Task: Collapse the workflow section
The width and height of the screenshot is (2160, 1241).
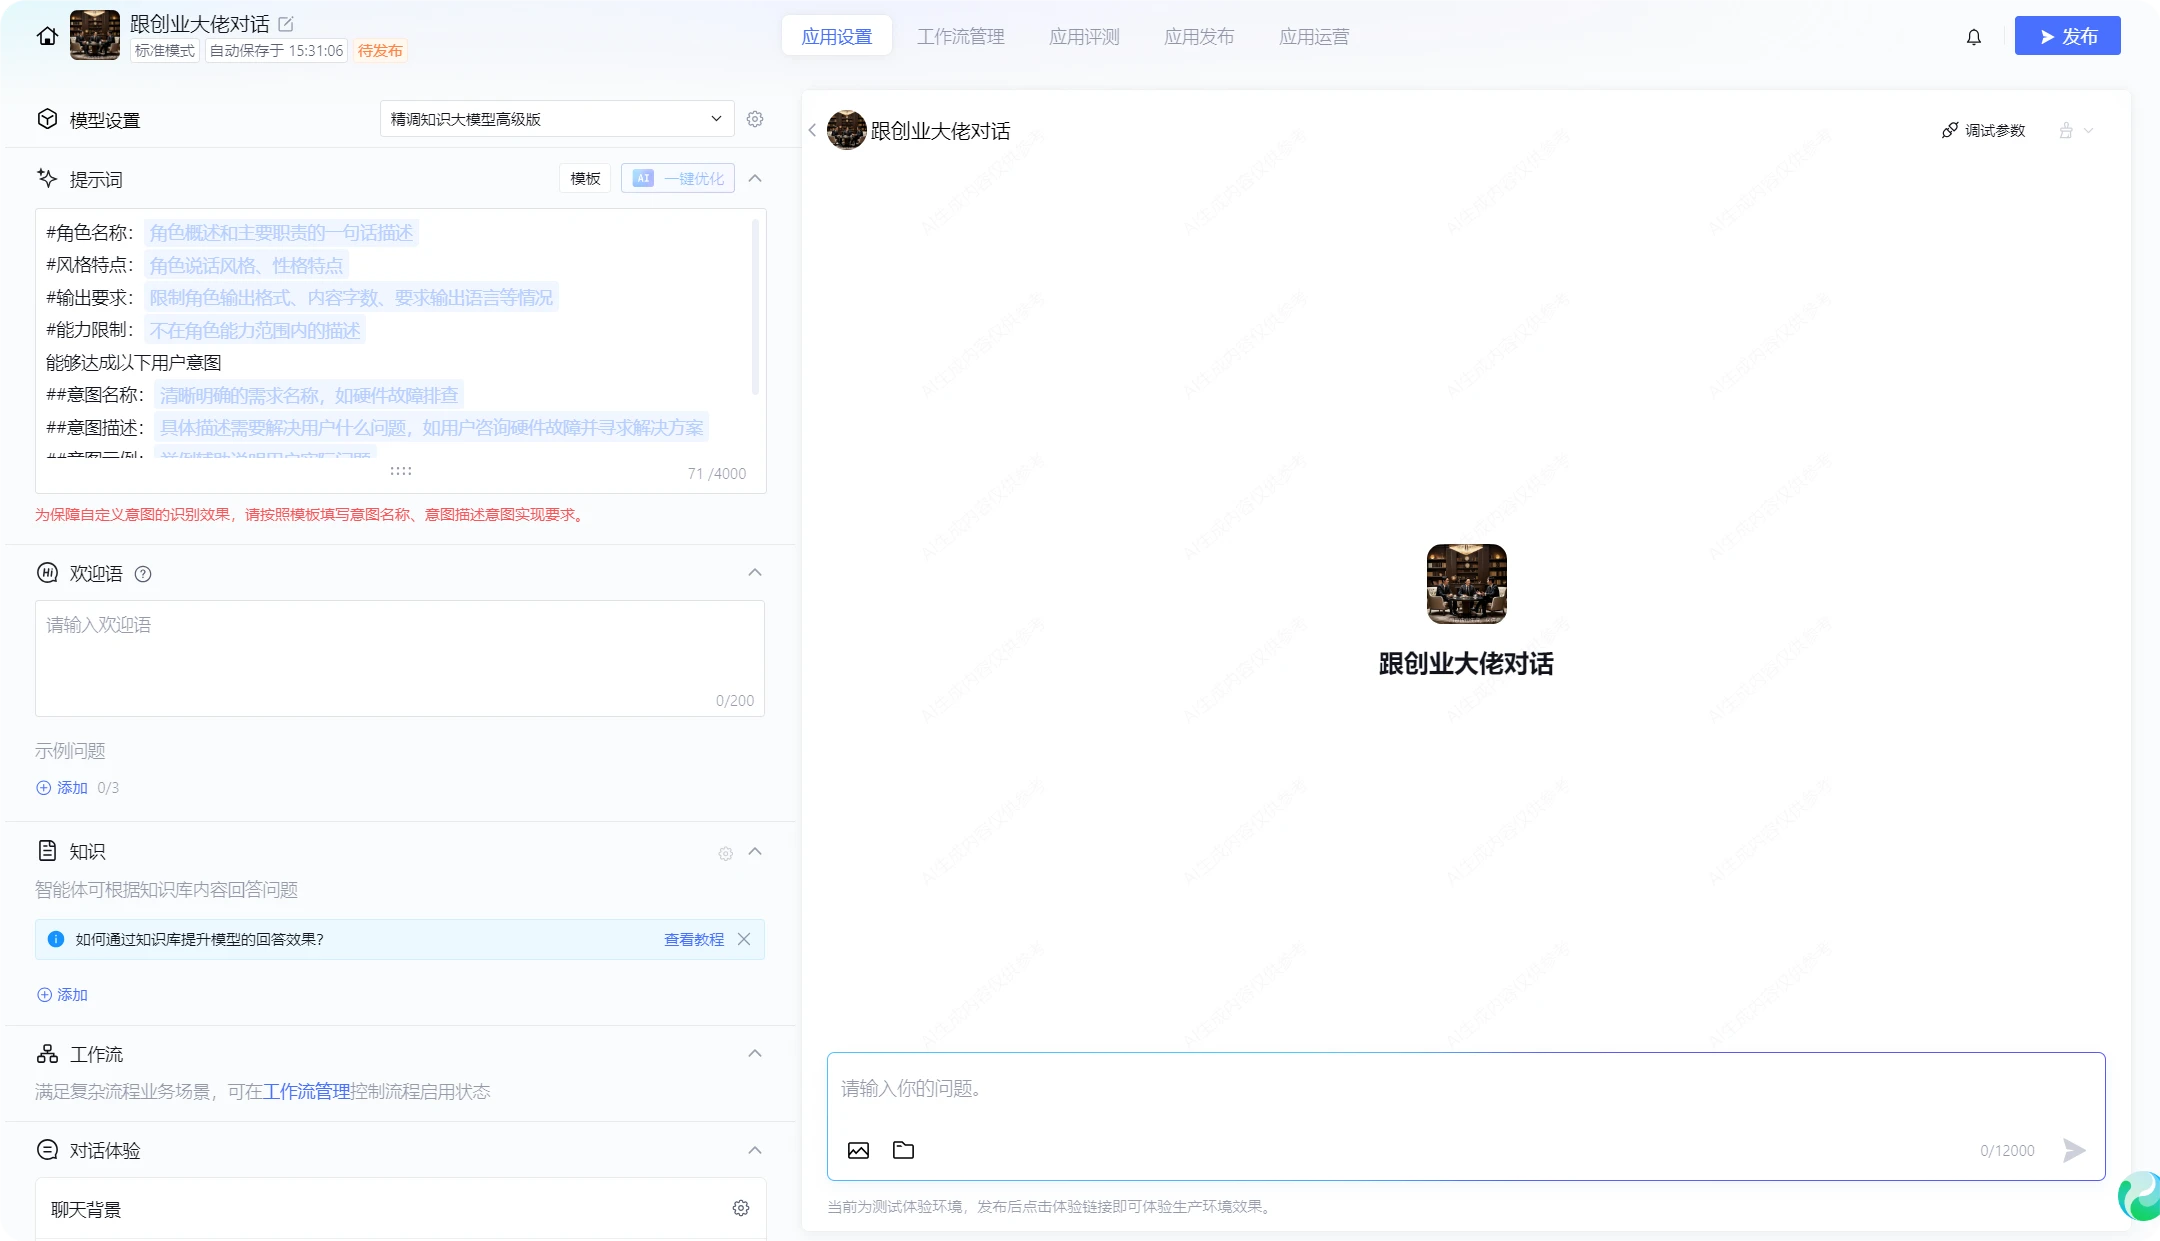Action: pyautogui.click(x=755, y=1054)
